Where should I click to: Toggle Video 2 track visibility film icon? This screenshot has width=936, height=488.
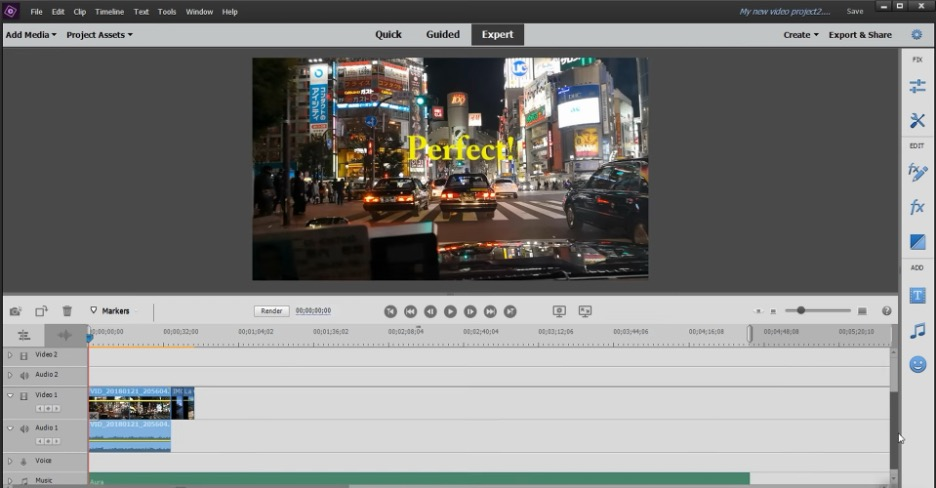tap(24, 356)
